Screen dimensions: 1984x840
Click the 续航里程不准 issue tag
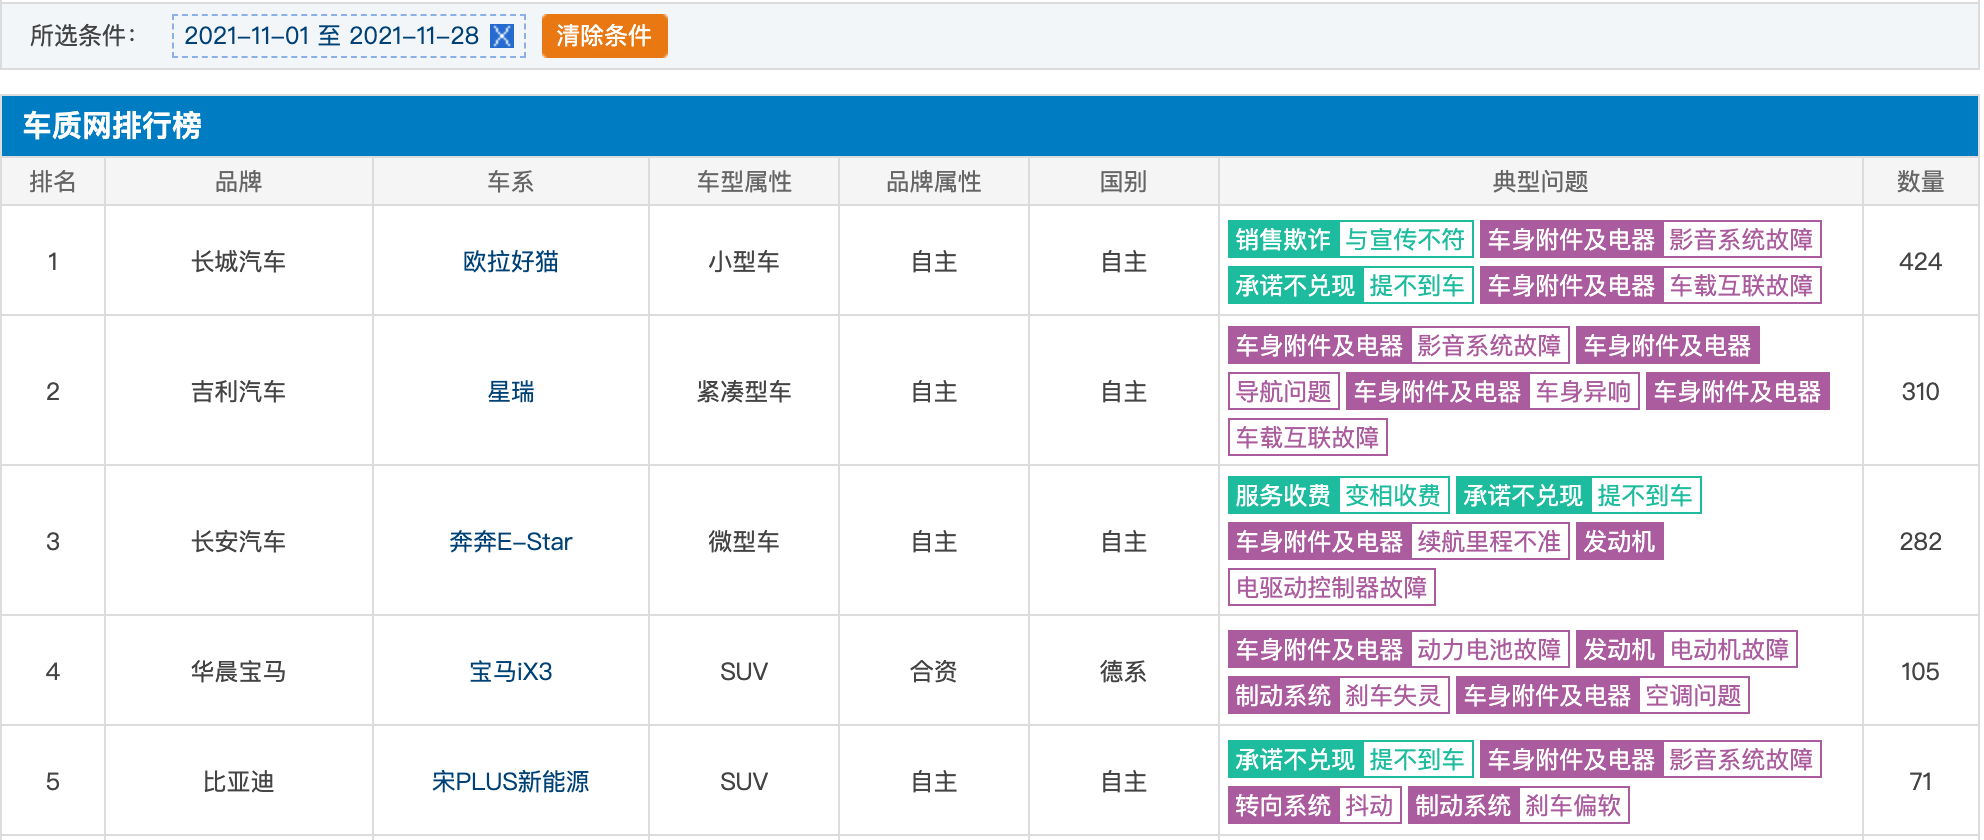(1489, 542)
